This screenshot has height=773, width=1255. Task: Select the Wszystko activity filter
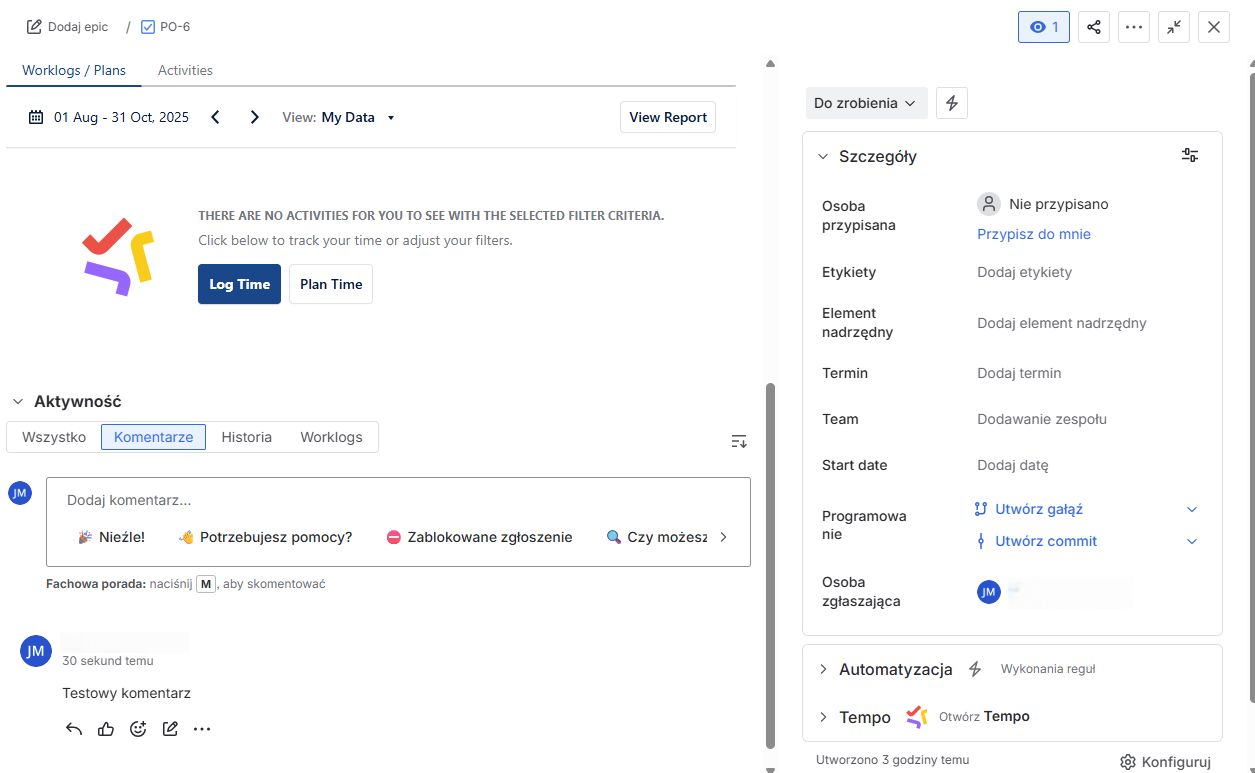(x=54, y=437)
